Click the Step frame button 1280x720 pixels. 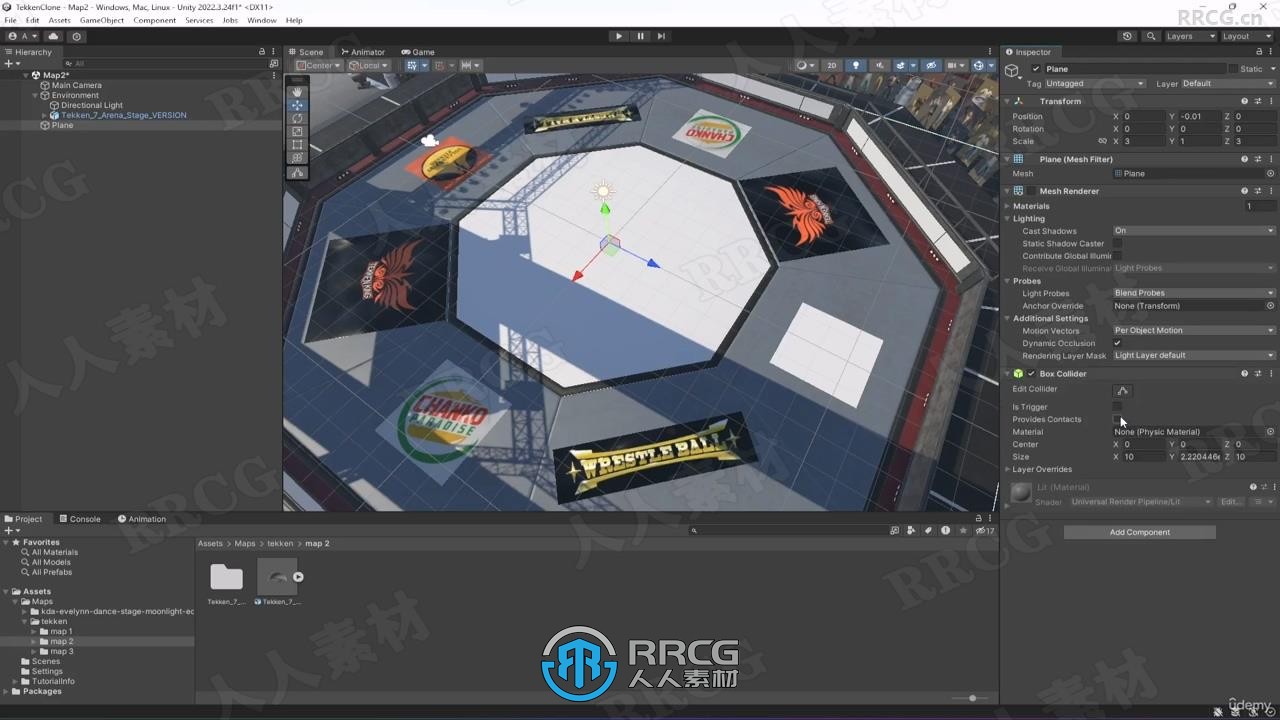[661, 36]
